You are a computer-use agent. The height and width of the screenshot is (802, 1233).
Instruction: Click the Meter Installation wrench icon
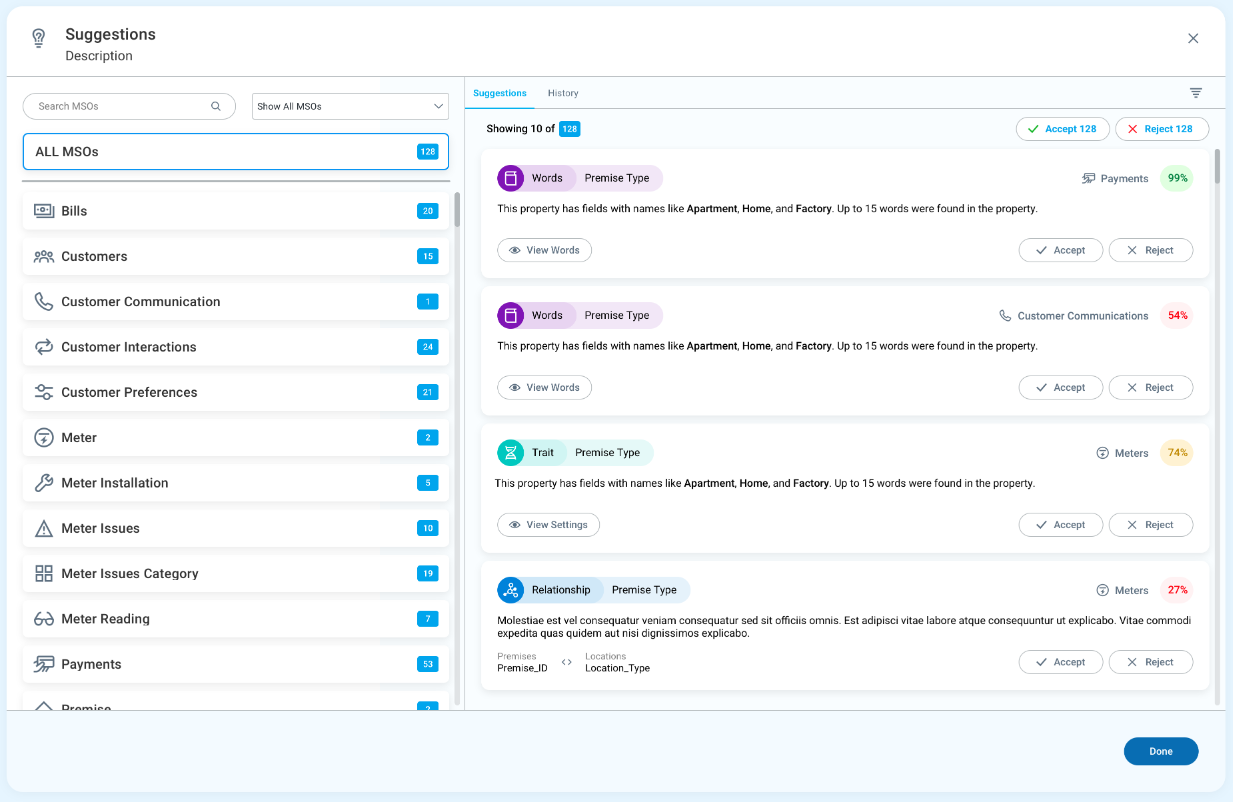tap(44, 483)
